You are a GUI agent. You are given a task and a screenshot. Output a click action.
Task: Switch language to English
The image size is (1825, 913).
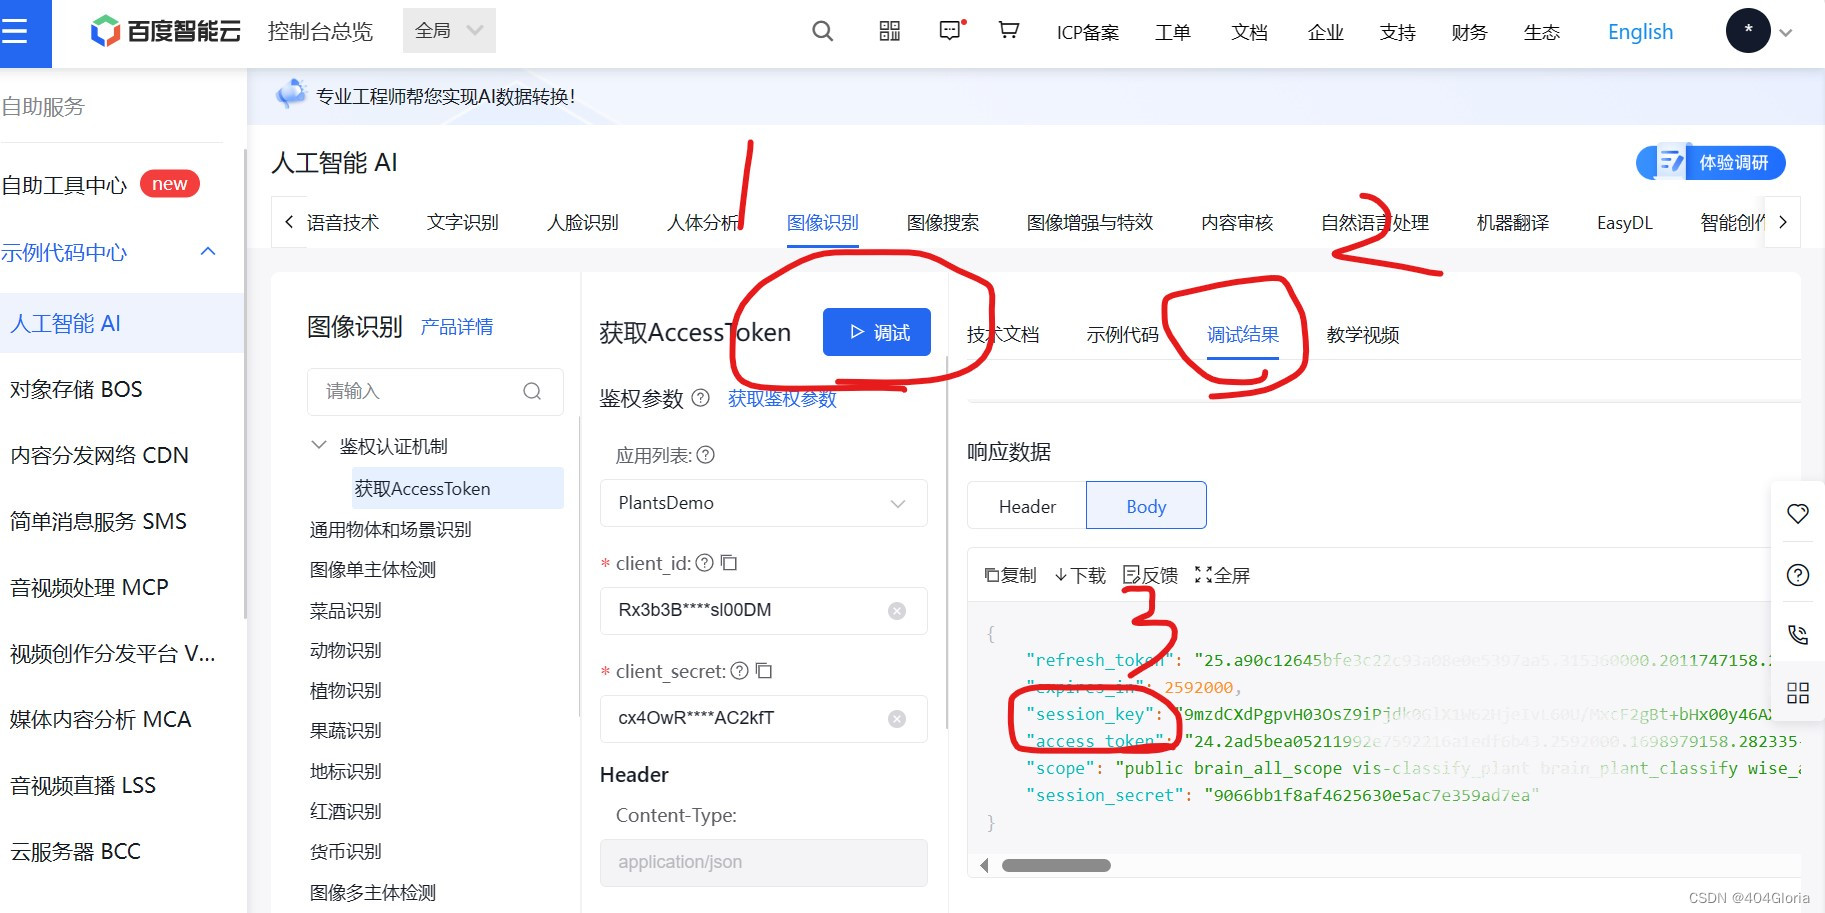click(x=1640, y=32)
